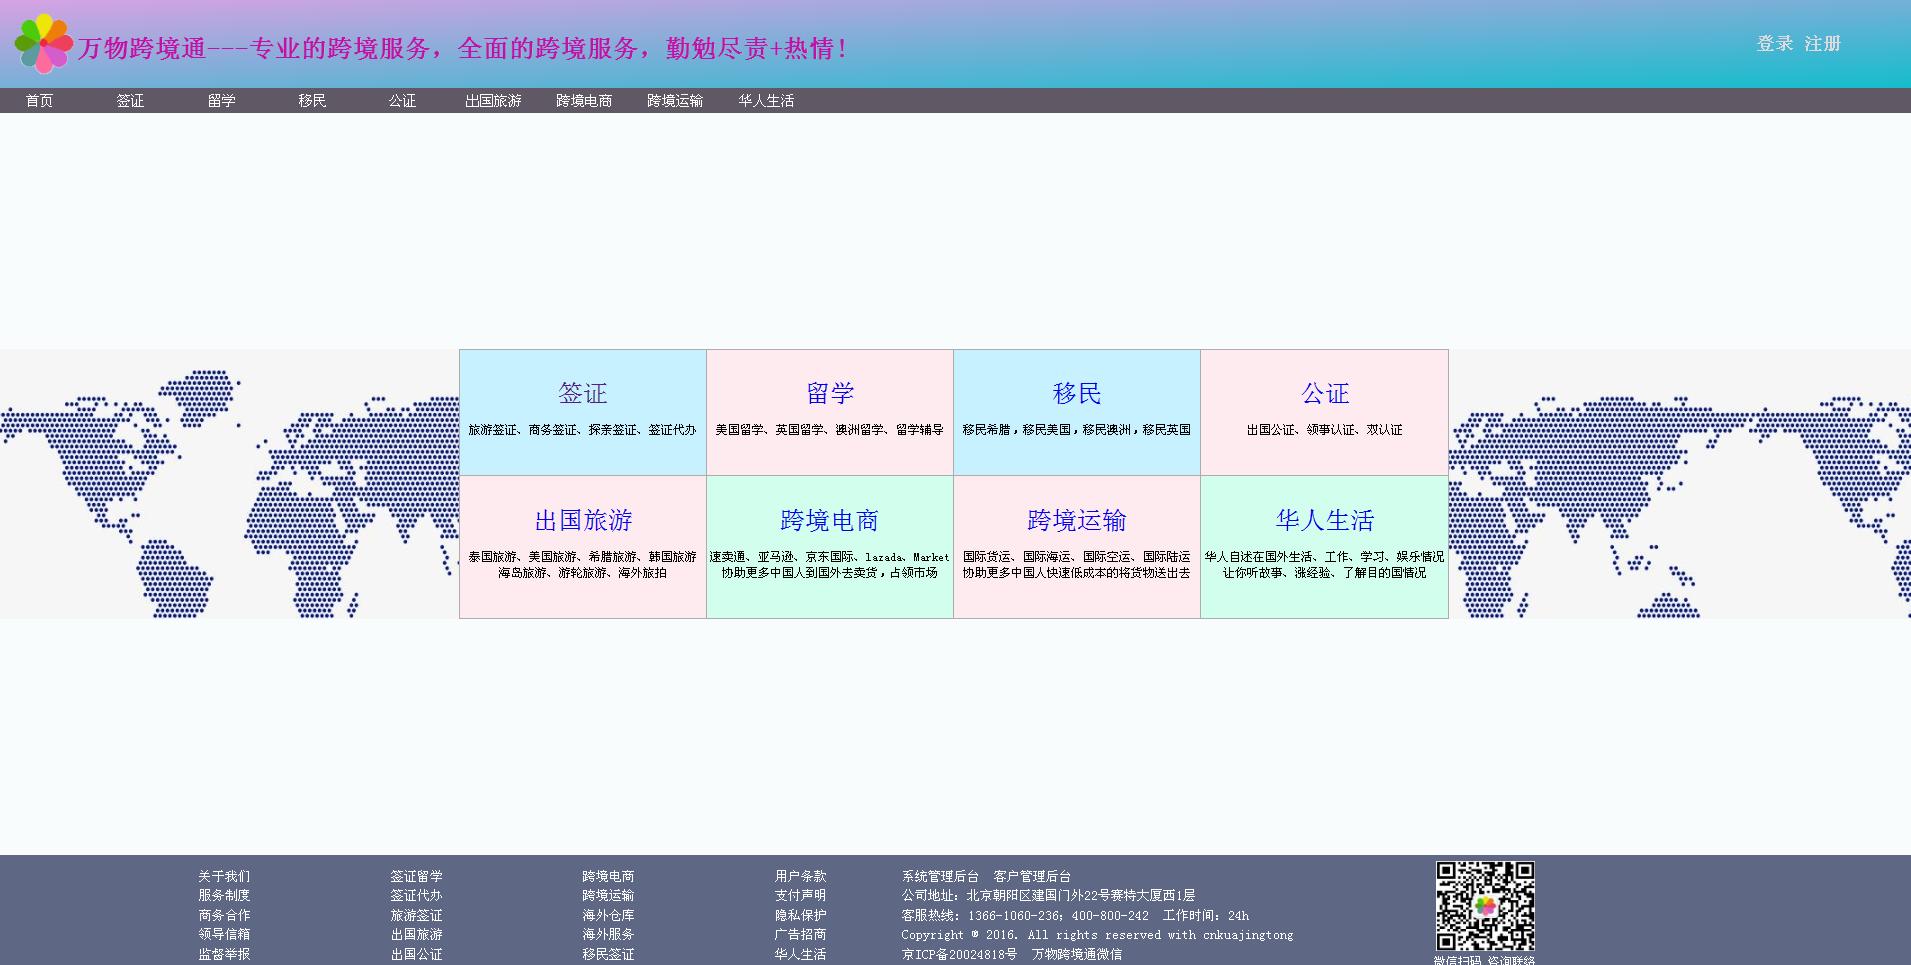Click the 系统管理后台 footer link
Viewport: 1911px width, 965px height.
coord(940,876)
